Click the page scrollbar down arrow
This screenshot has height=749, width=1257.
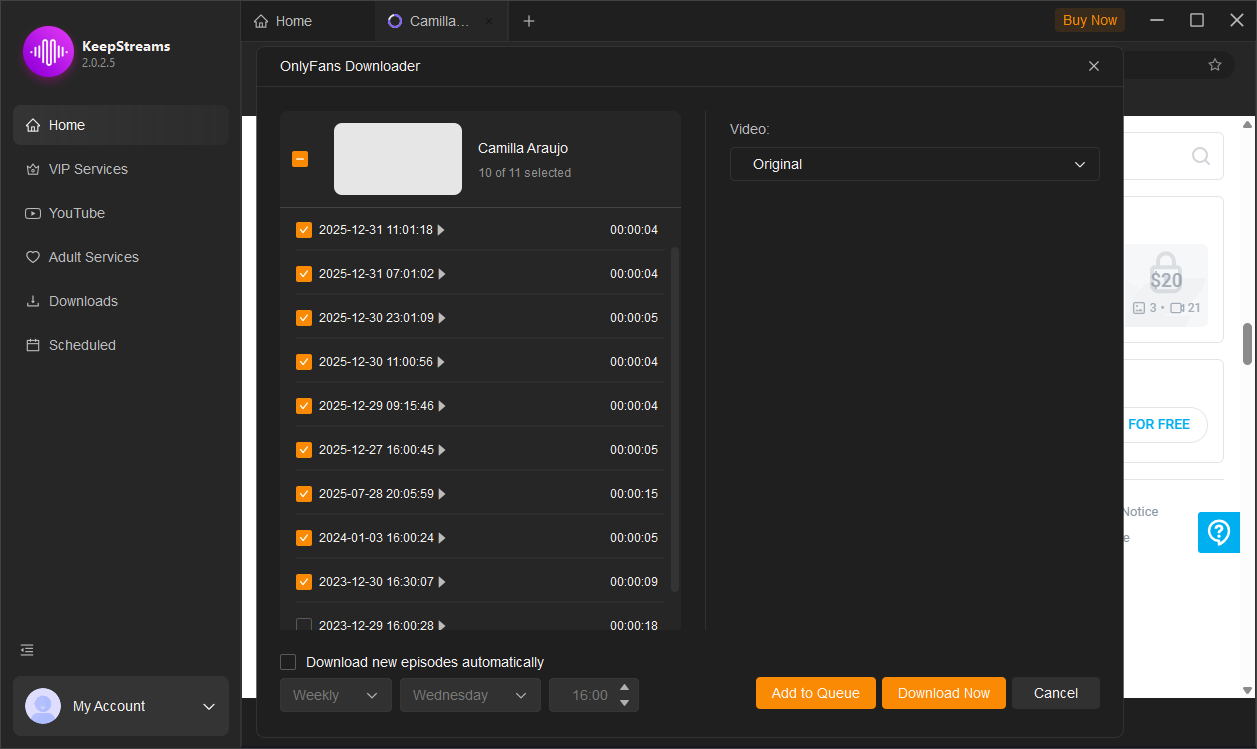(x=1247, y=690)
